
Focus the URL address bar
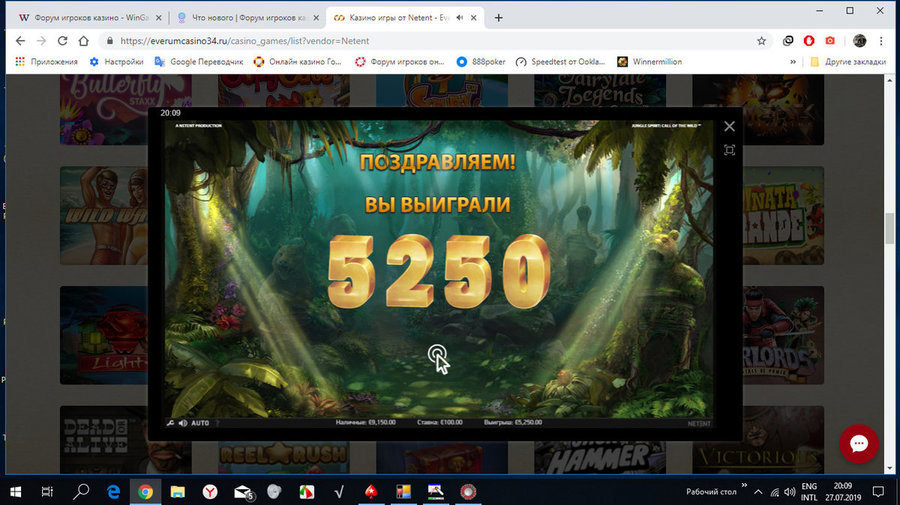coord(436,41)
